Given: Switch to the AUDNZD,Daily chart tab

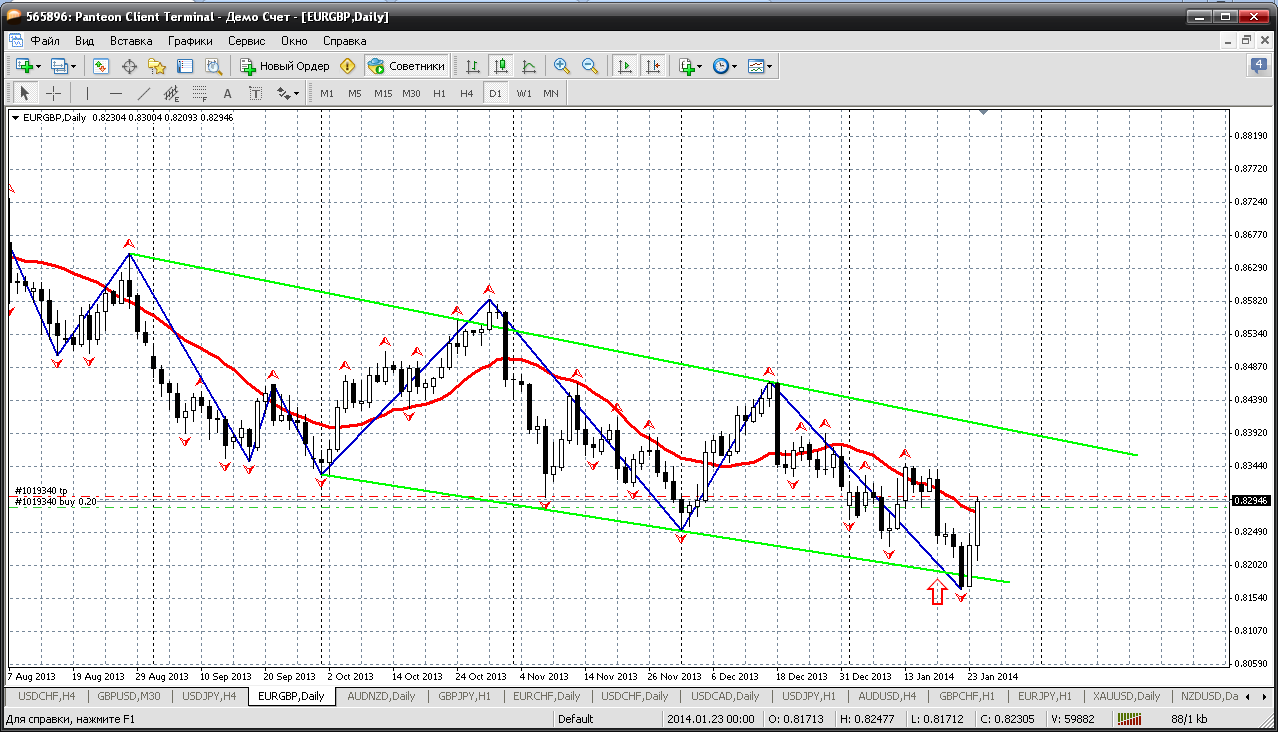Looking at the screenshot, I should [379, 696].
